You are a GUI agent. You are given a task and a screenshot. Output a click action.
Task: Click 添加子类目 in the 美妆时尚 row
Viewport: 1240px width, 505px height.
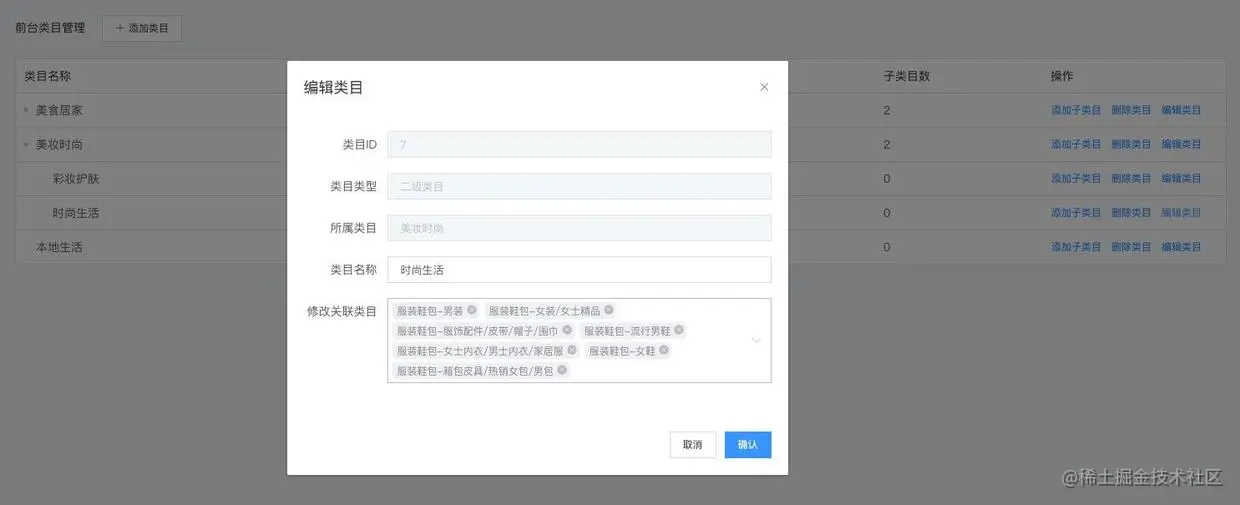1076,144
